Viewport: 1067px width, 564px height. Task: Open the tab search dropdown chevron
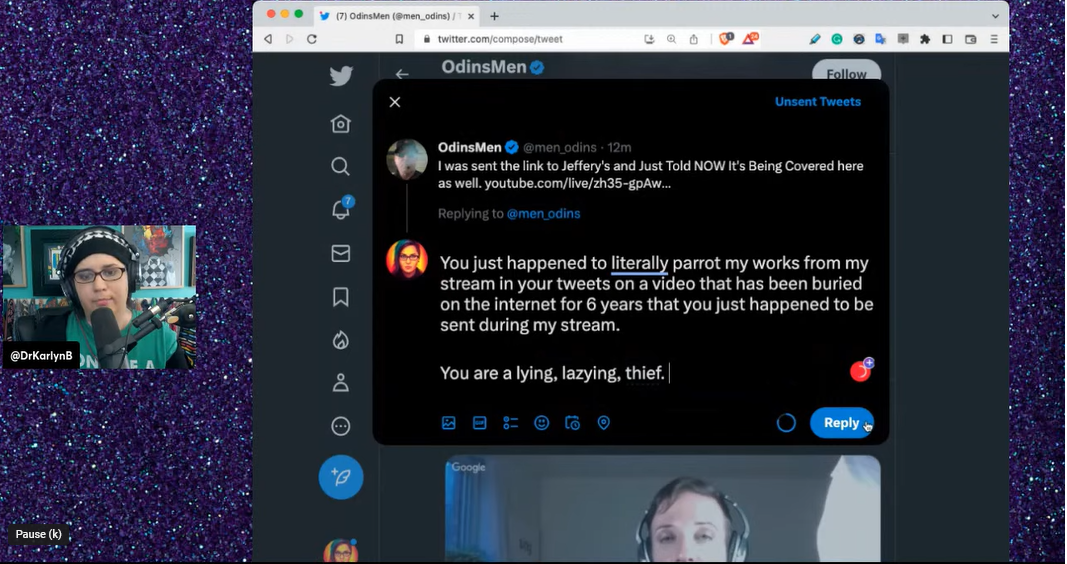click(x=995, y=16)
